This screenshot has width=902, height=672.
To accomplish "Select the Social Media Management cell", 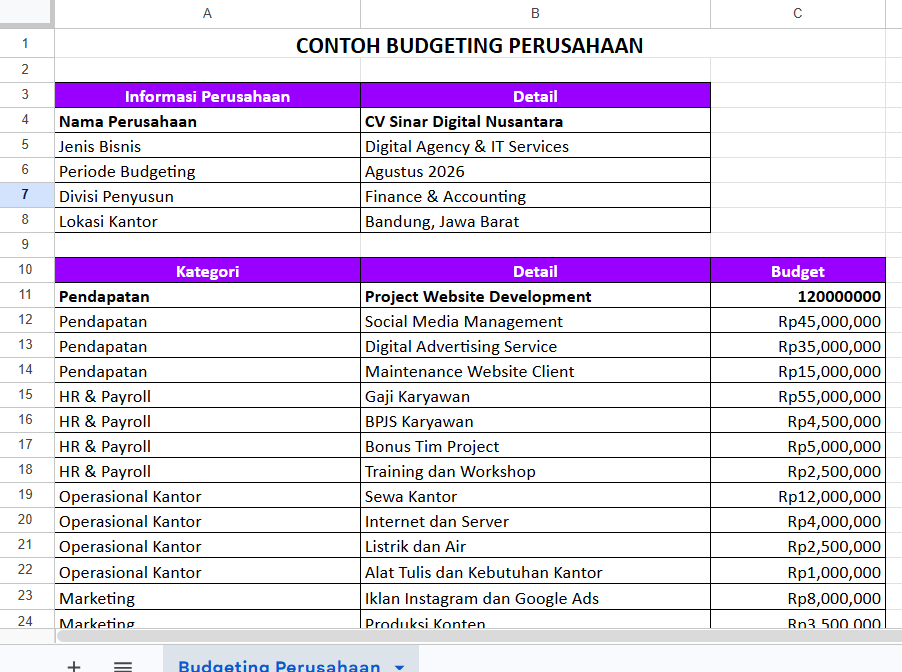I will click(536, 320).
